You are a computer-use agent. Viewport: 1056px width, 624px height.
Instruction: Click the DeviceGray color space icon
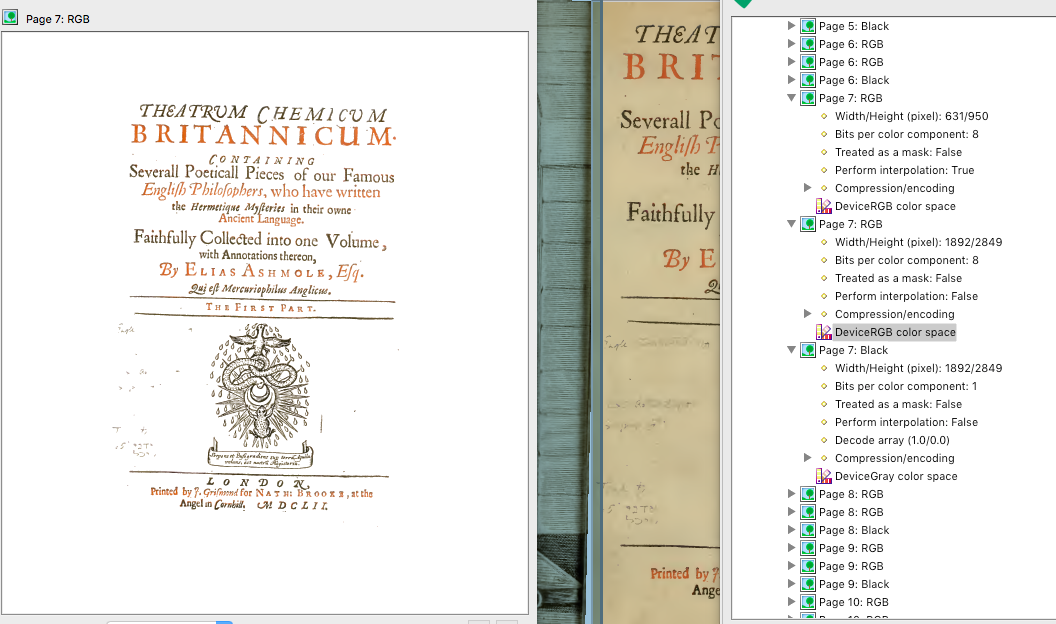coord(824,476)
